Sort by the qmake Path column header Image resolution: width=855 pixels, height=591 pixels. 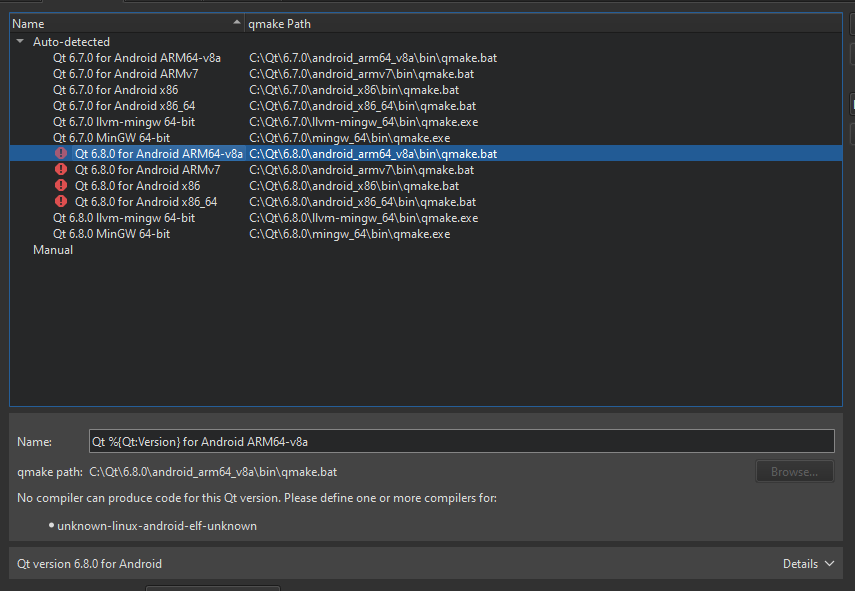pyautogui.click(x=543, y=23)
